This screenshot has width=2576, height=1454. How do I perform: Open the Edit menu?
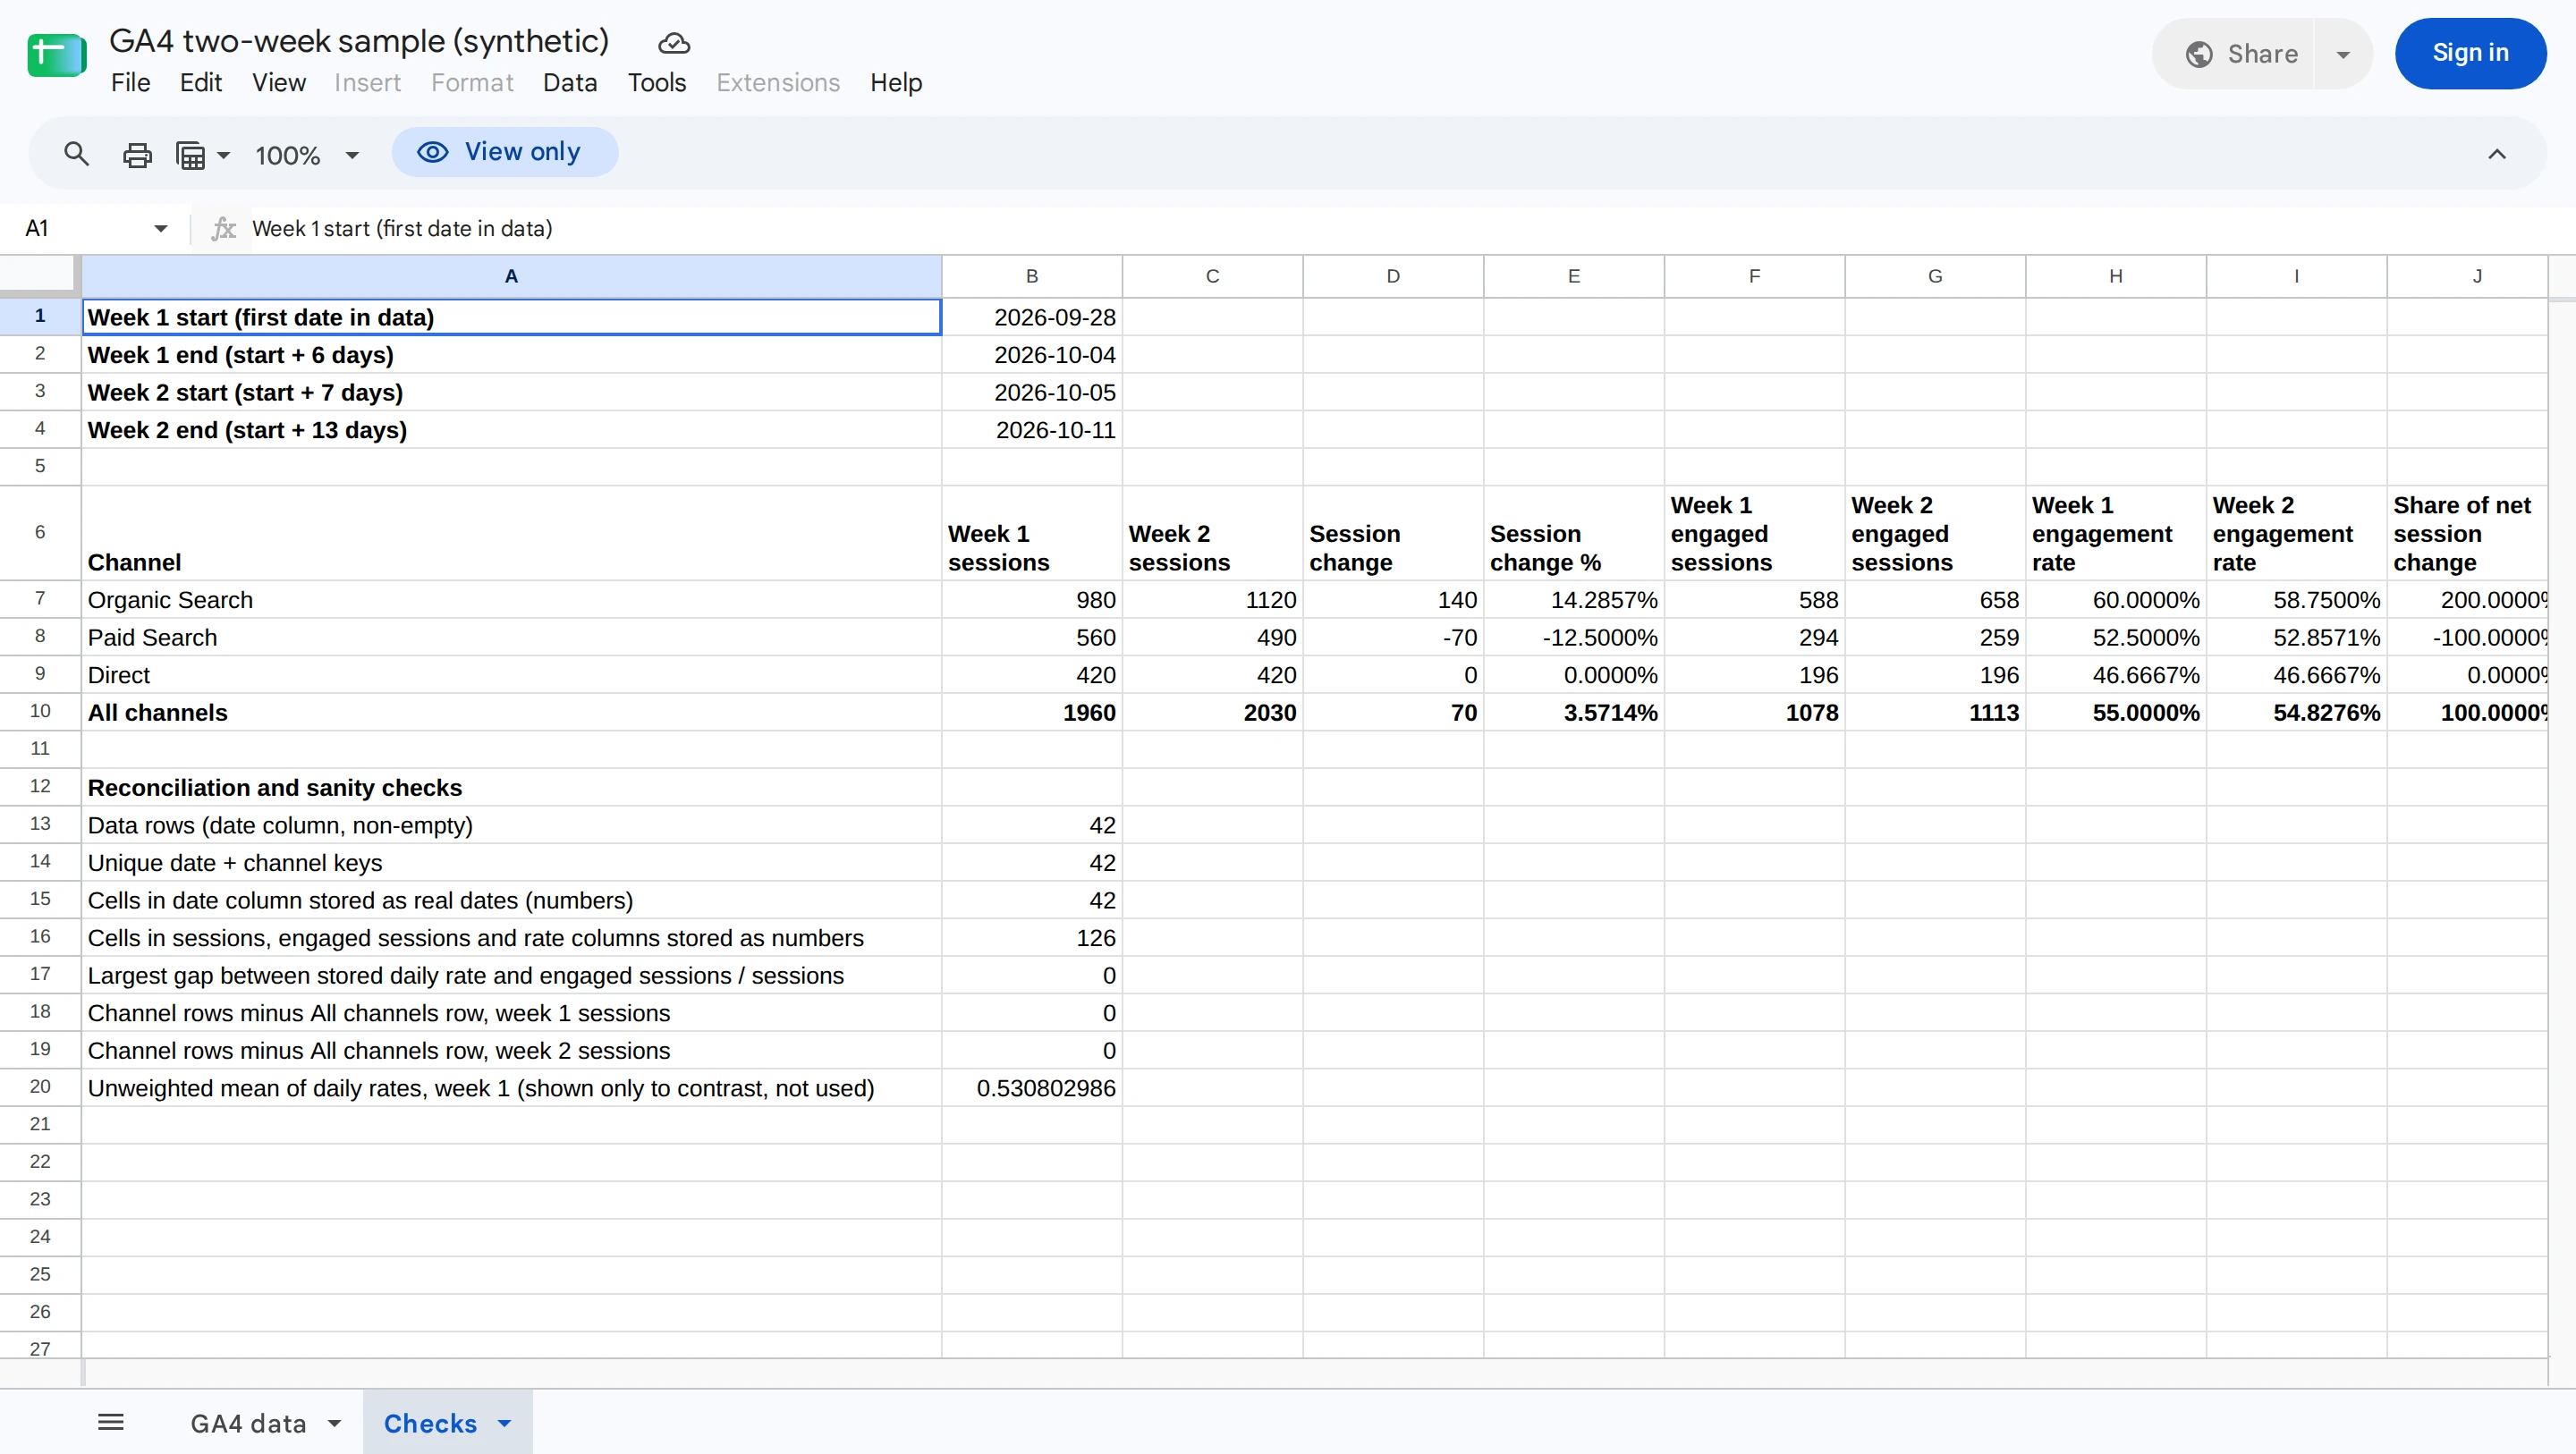[201, 83]
